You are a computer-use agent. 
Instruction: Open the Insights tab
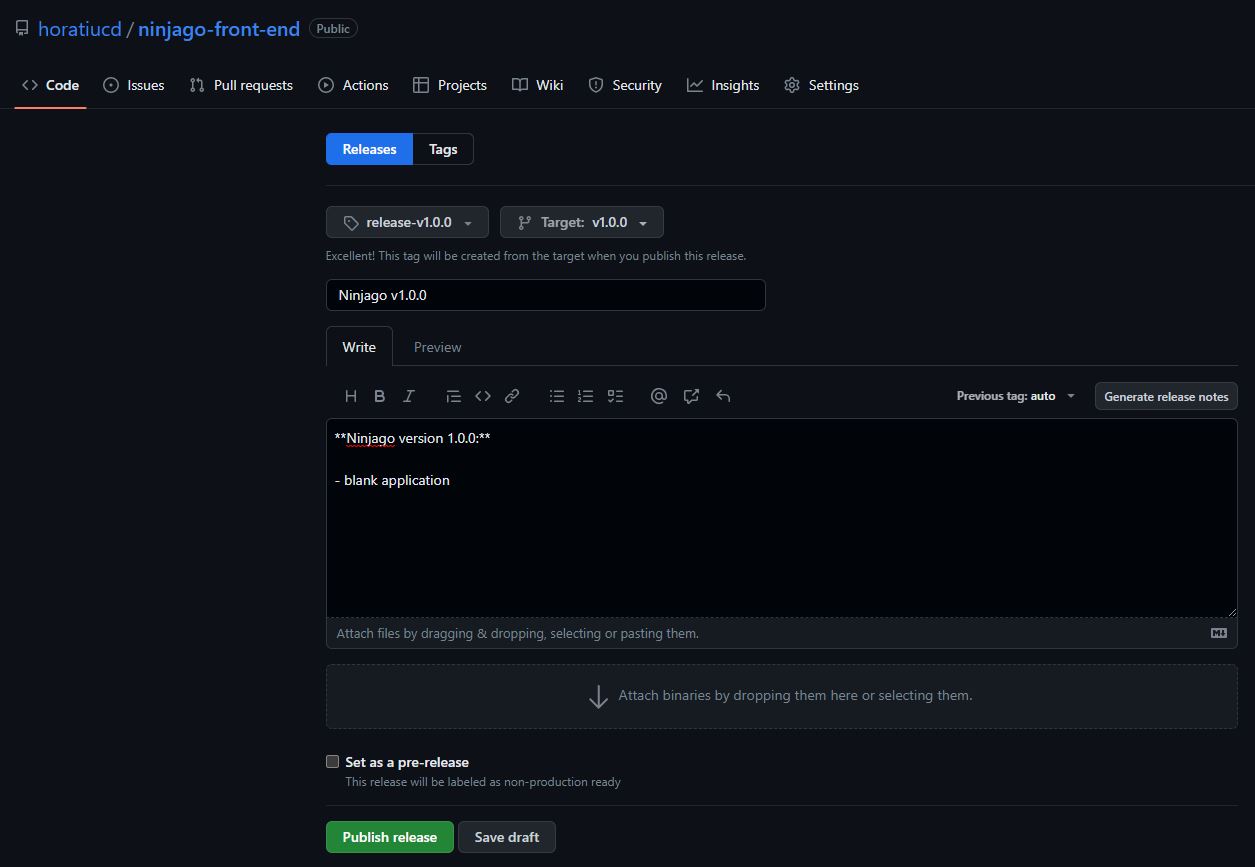pos(723,85)
